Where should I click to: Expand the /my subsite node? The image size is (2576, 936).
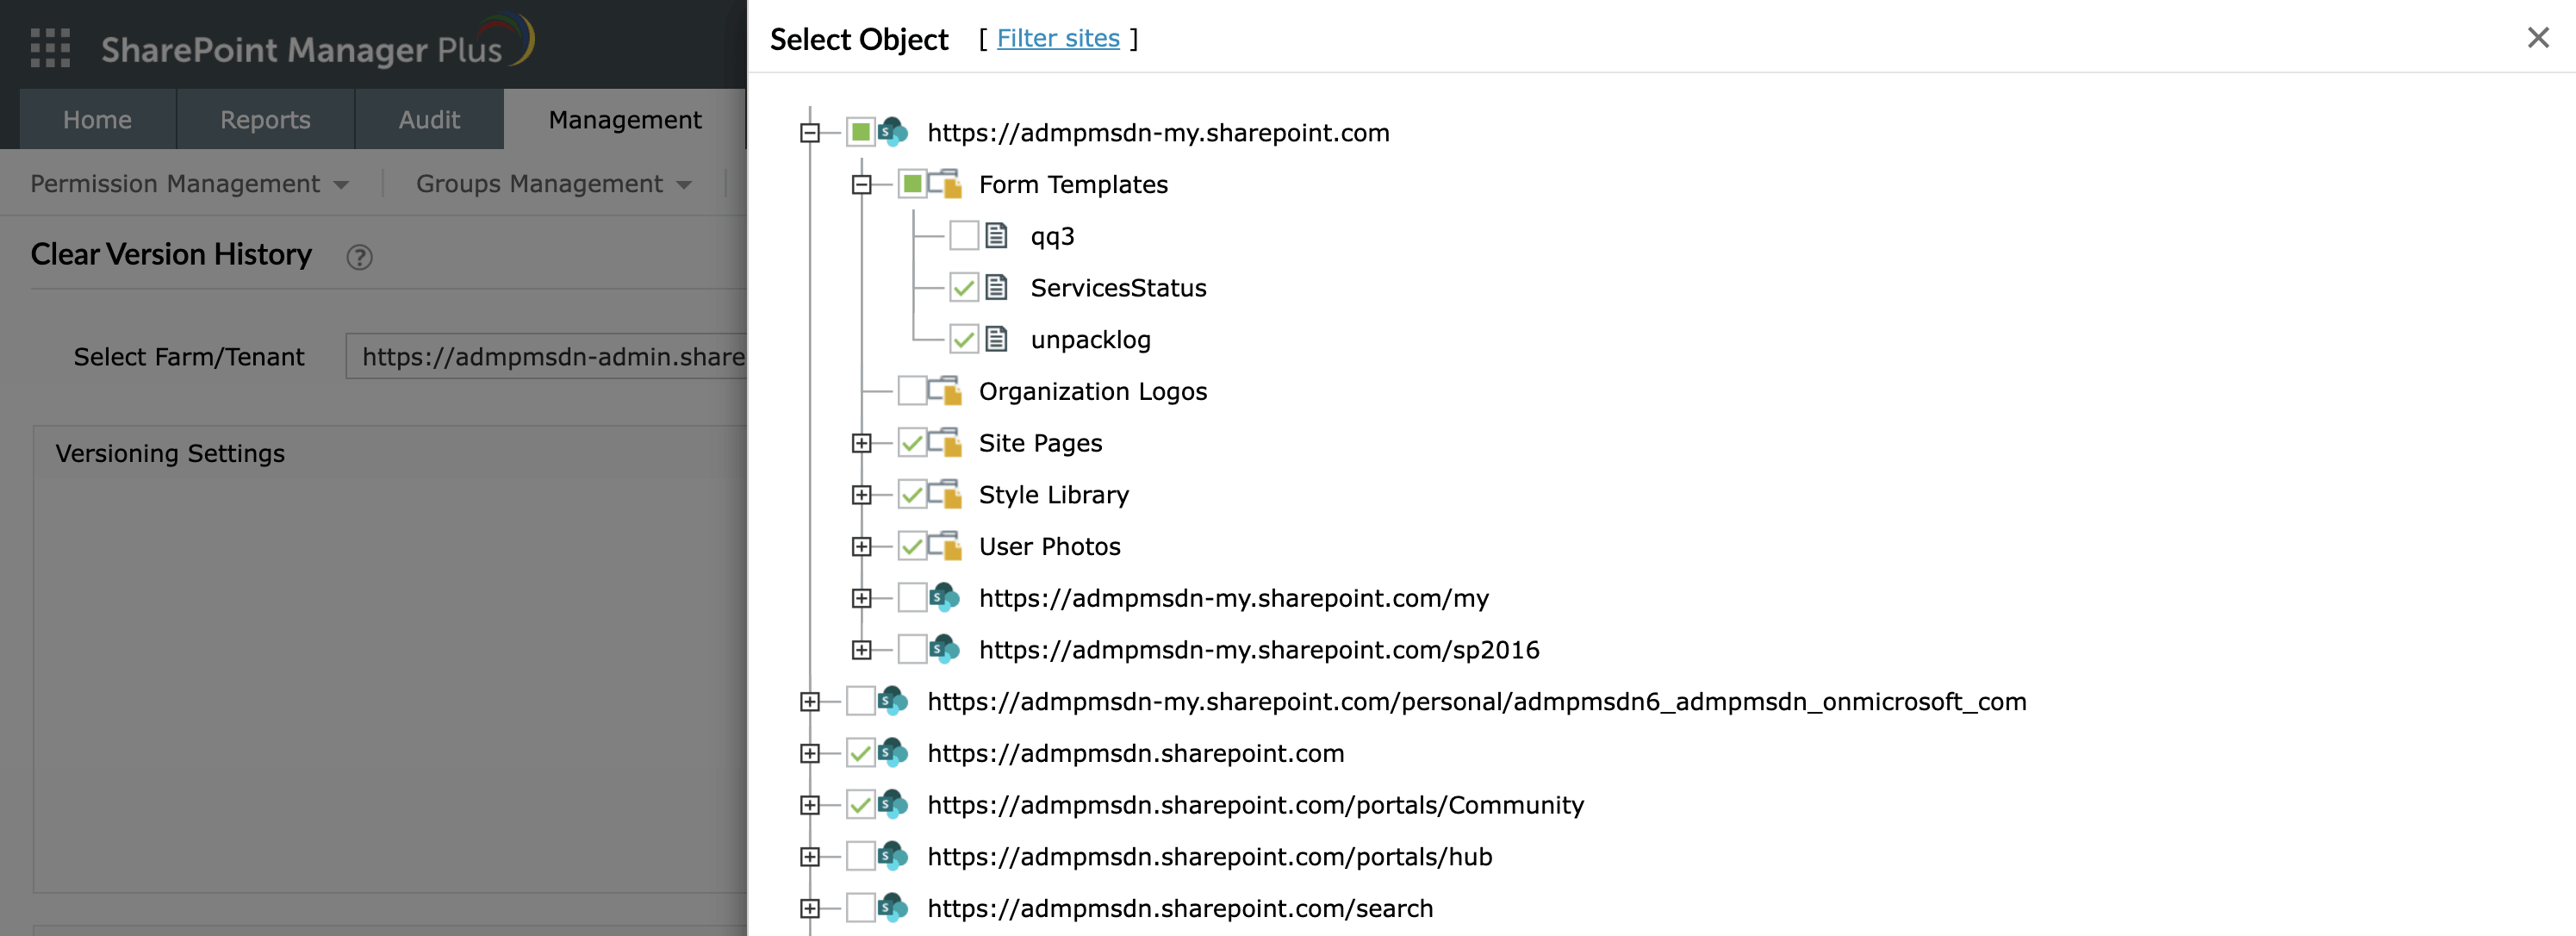pos(861,598)
